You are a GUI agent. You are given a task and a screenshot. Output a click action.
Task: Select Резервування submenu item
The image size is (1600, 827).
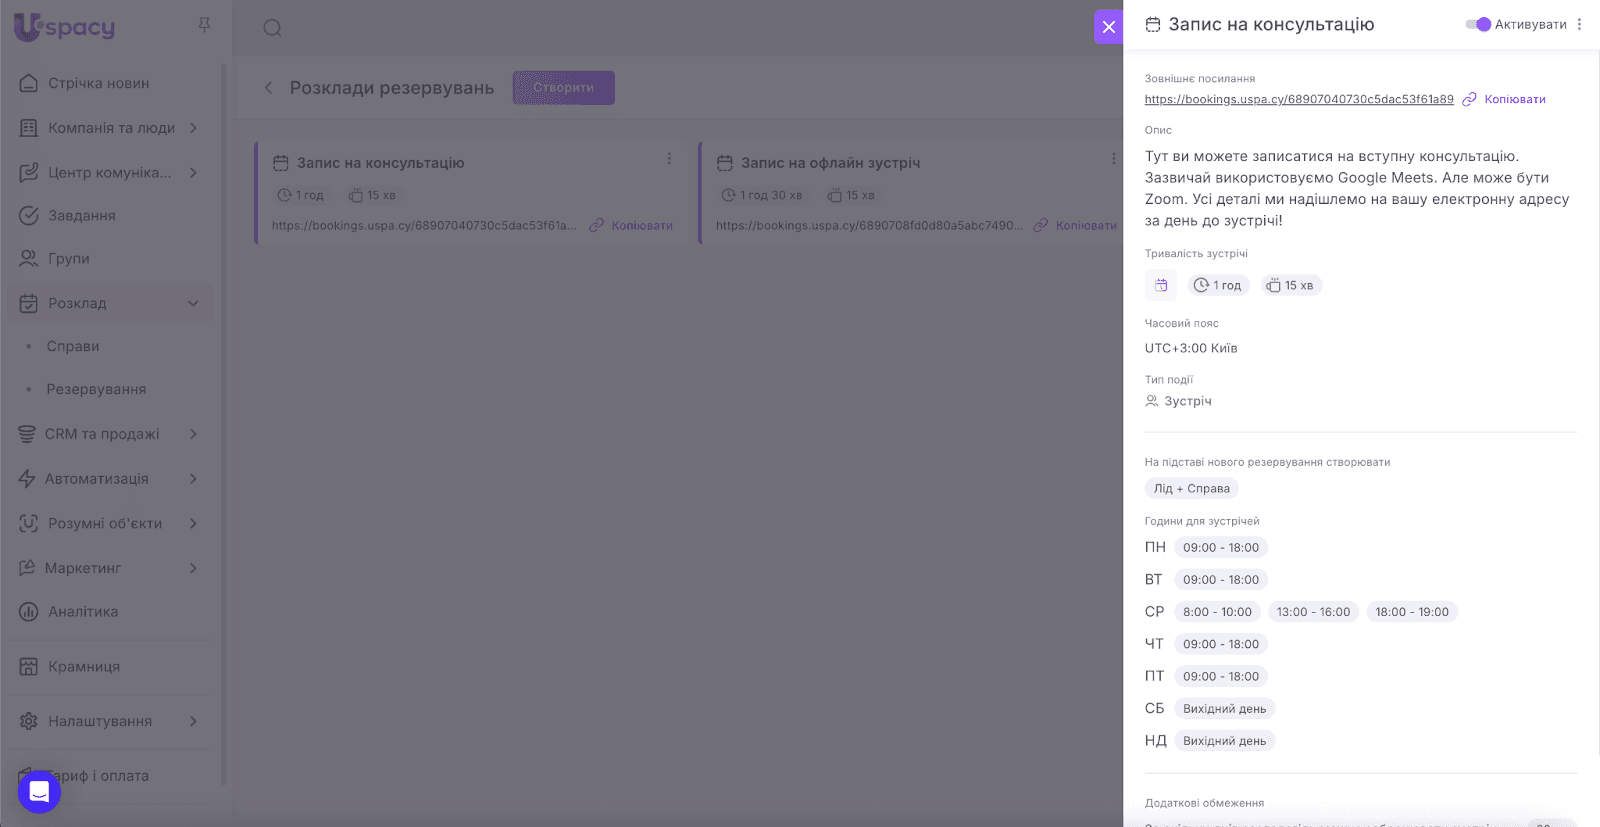[x=96, y=389]
